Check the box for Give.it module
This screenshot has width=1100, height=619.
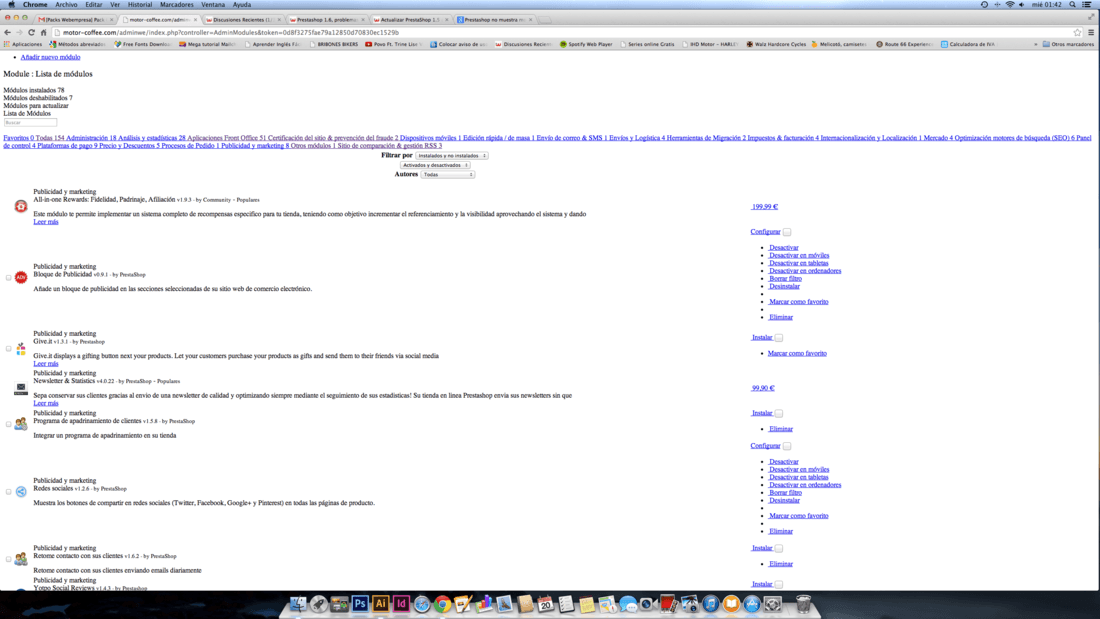tap(8, 349)
